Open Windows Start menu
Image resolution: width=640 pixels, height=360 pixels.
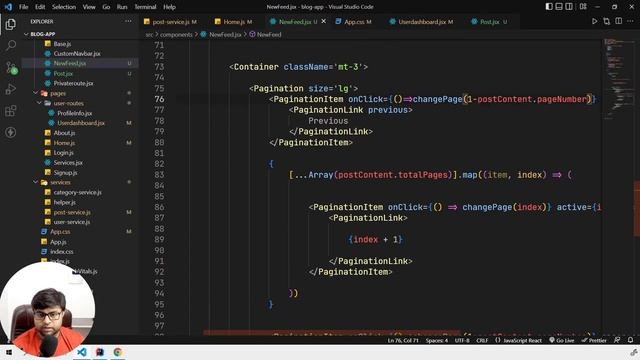(x=9, y=352)
